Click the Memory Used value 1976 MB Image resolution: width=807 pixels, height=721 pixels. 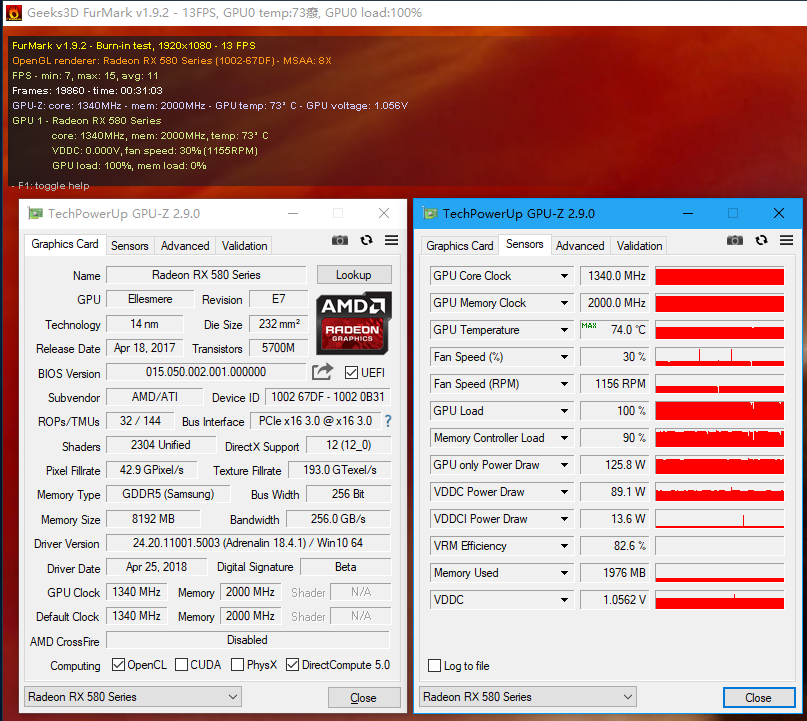(614, 573)
